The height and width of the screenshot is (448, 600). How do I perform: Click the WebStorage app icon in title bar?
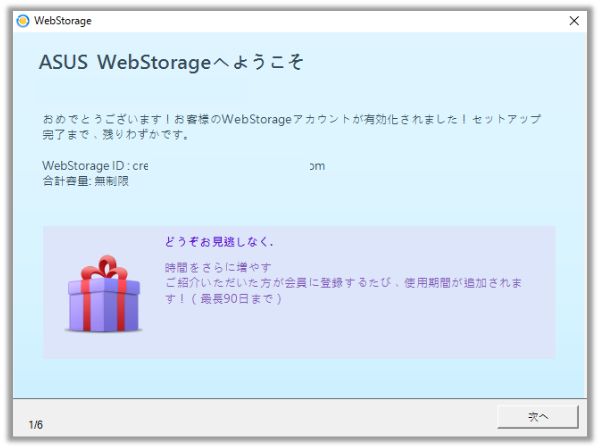[x=23, y=21]
